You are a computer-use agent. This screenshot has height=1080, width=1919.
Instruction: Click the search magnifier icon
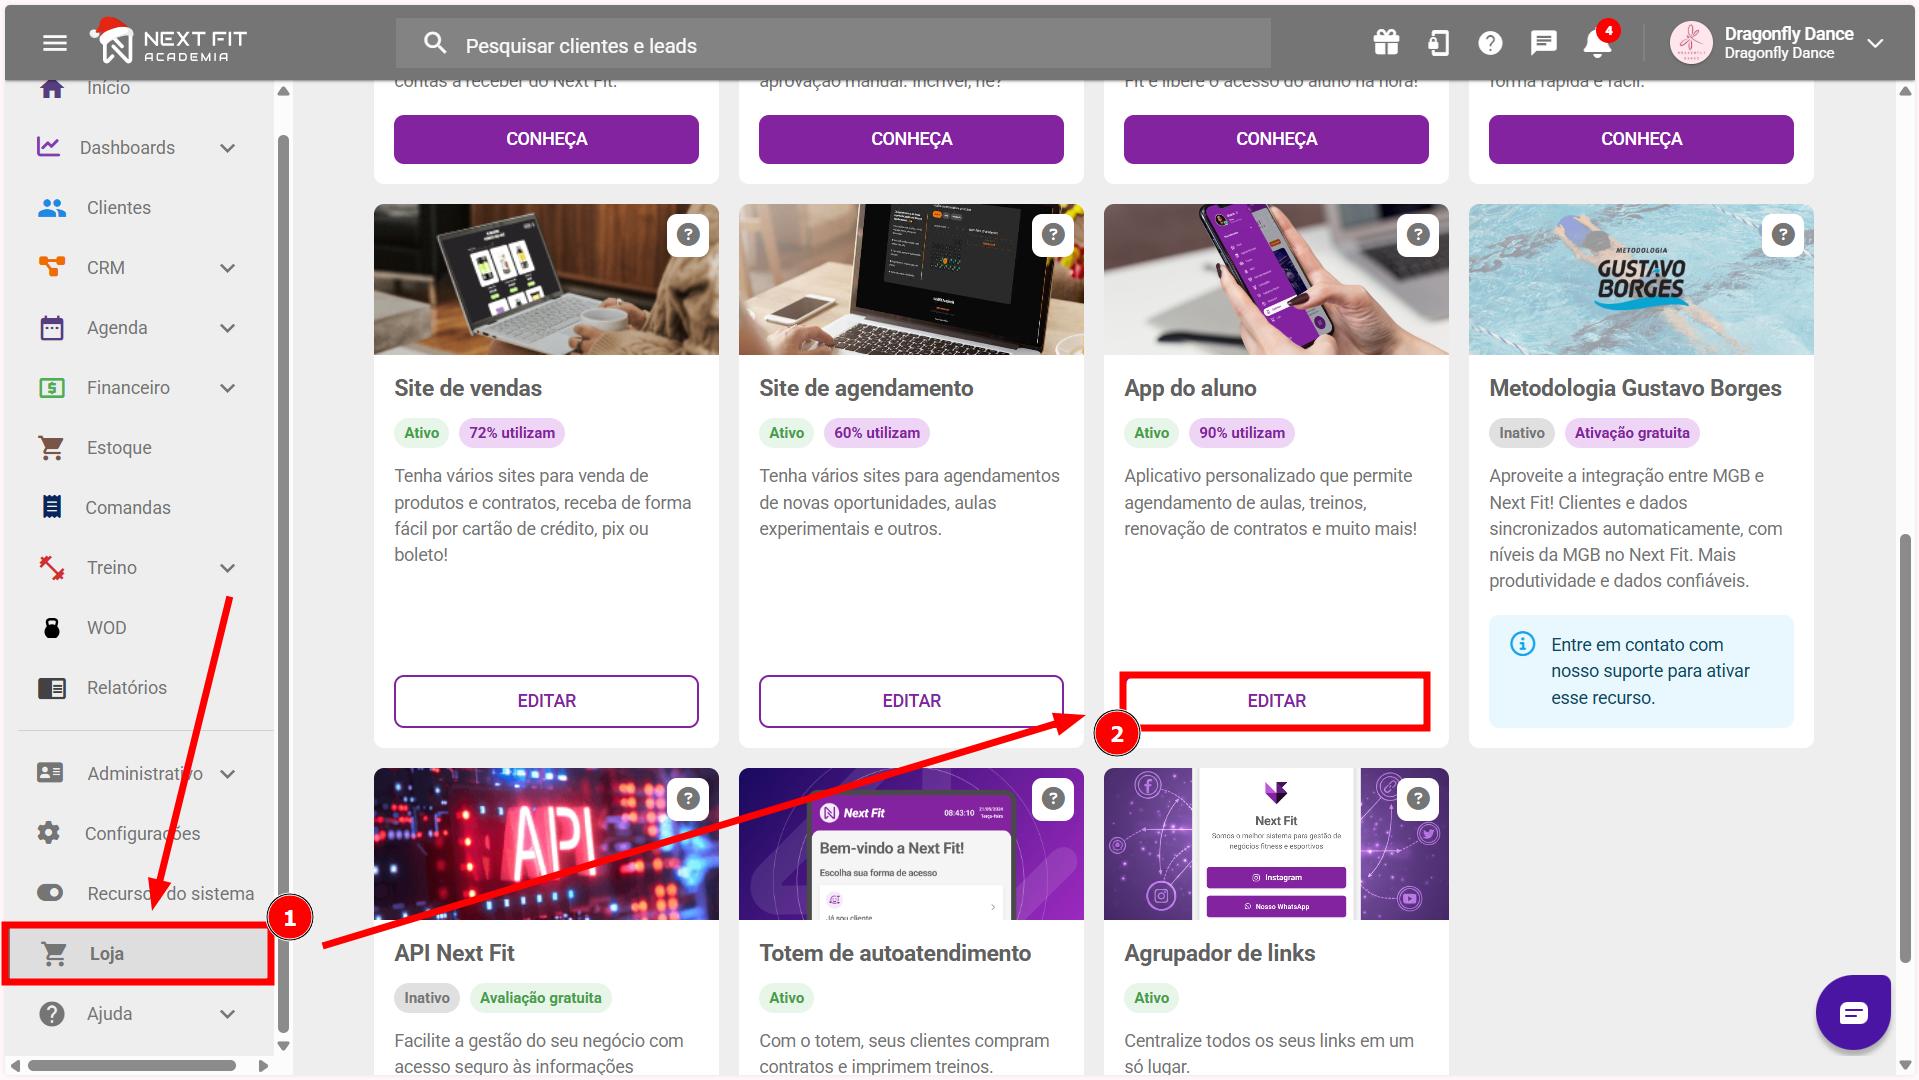434,43
